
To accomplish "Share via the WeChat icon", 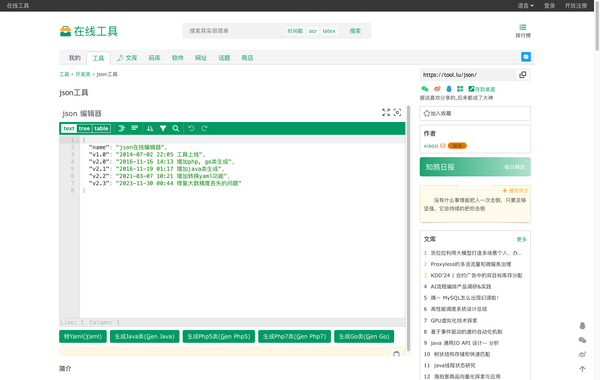I will (x=425, y=89).
